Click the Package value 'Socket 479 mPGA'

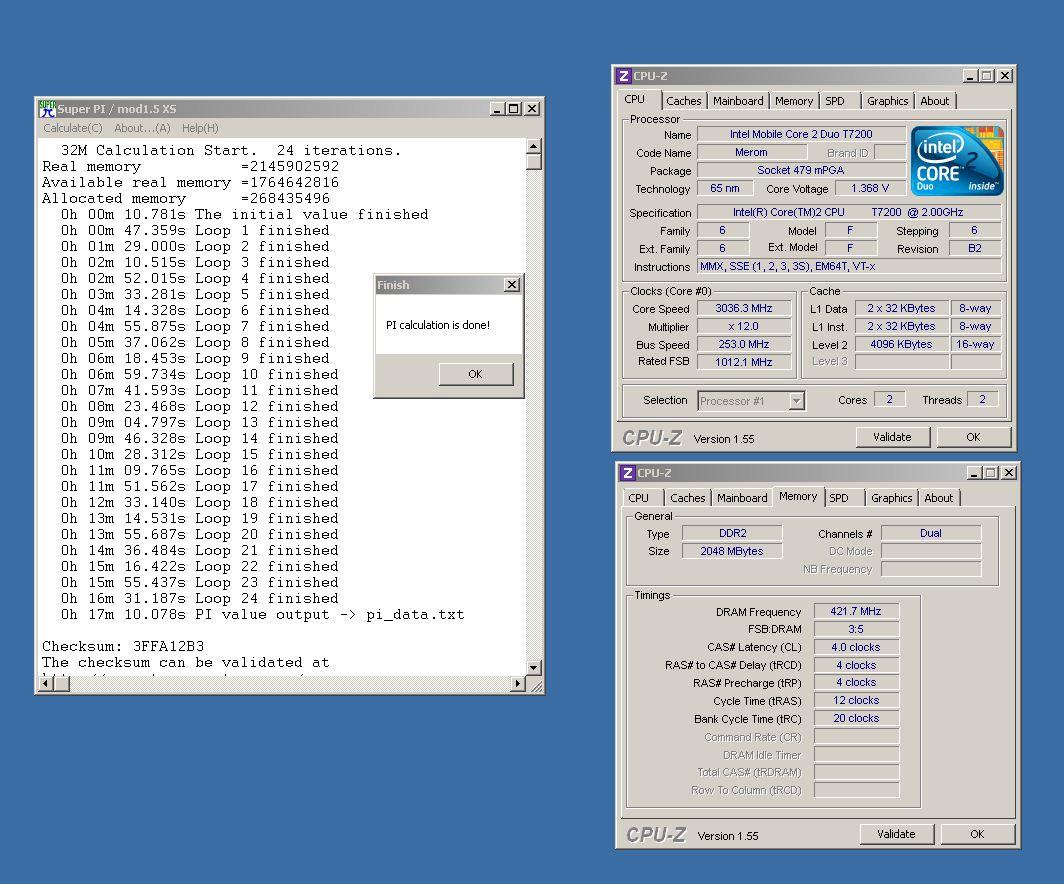click(801, 170)
